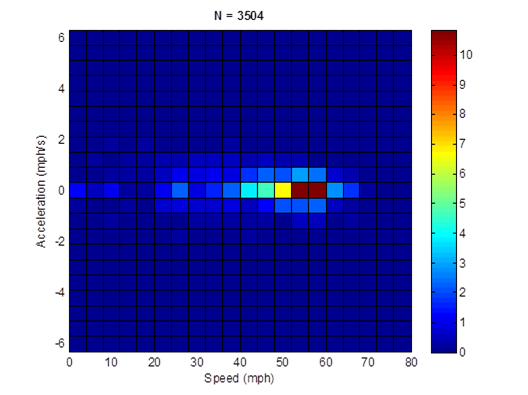
Task: Click y-axis tick label "2" on the acceleration axis
Action: (61, 139)
